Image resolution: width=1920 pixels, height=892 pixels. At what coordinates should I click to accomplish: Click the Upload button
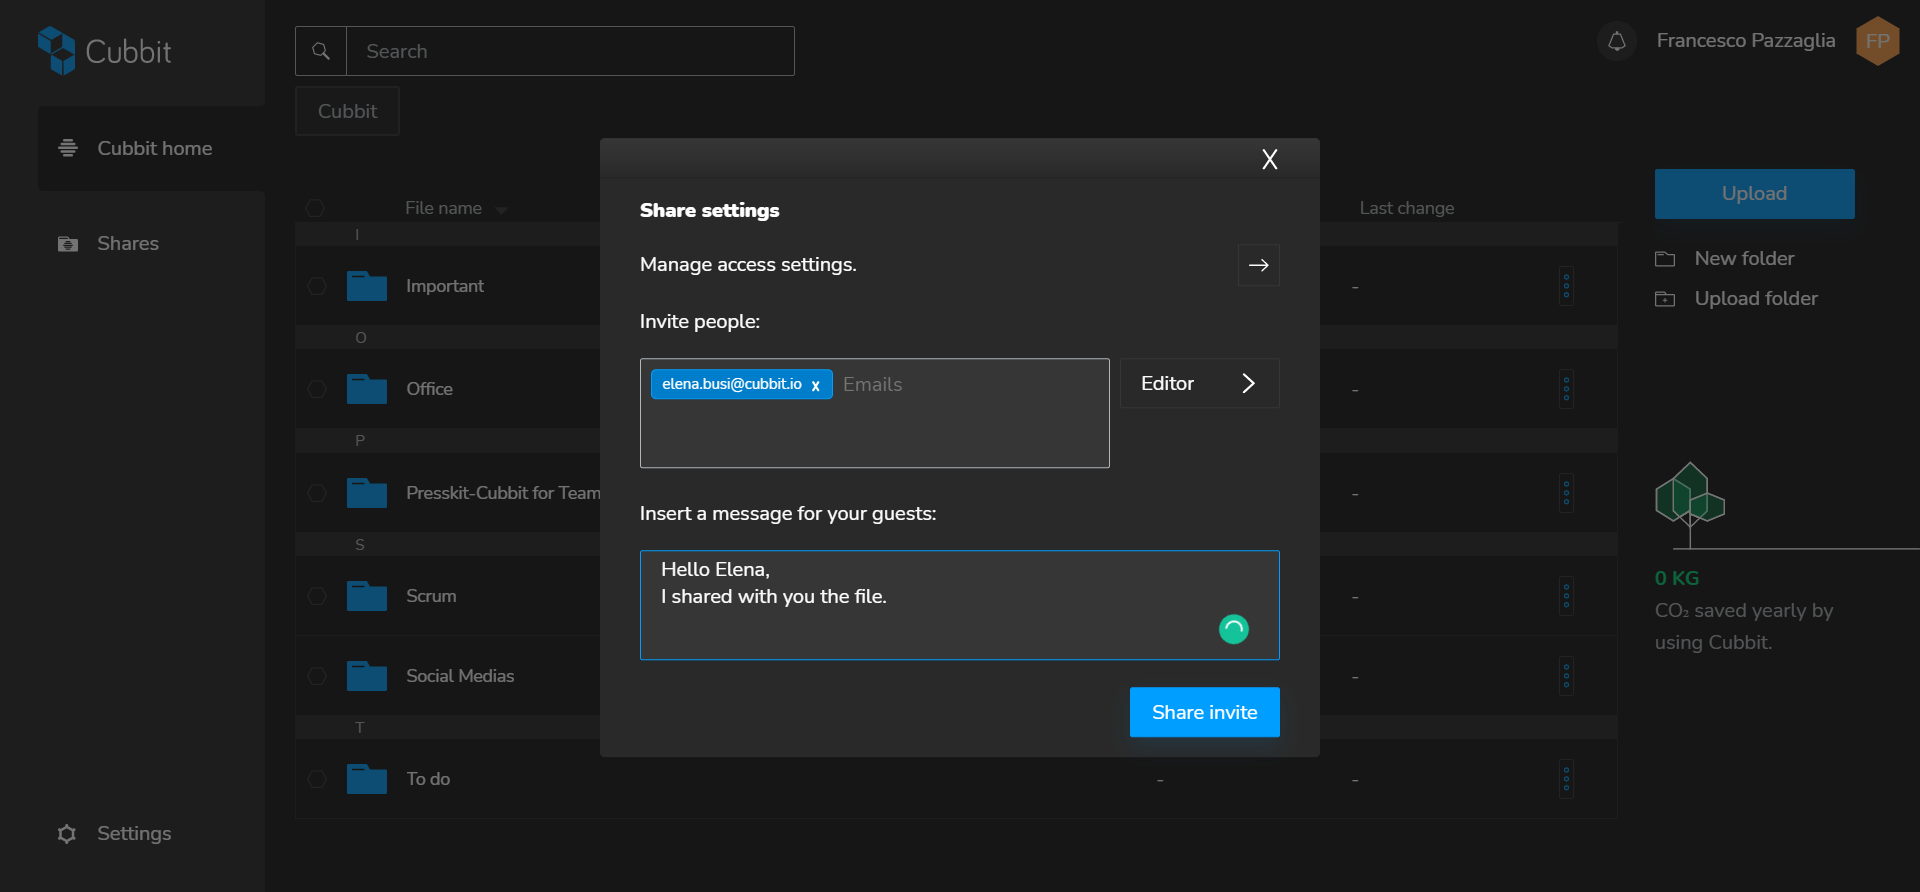[x=1754, y=194]
